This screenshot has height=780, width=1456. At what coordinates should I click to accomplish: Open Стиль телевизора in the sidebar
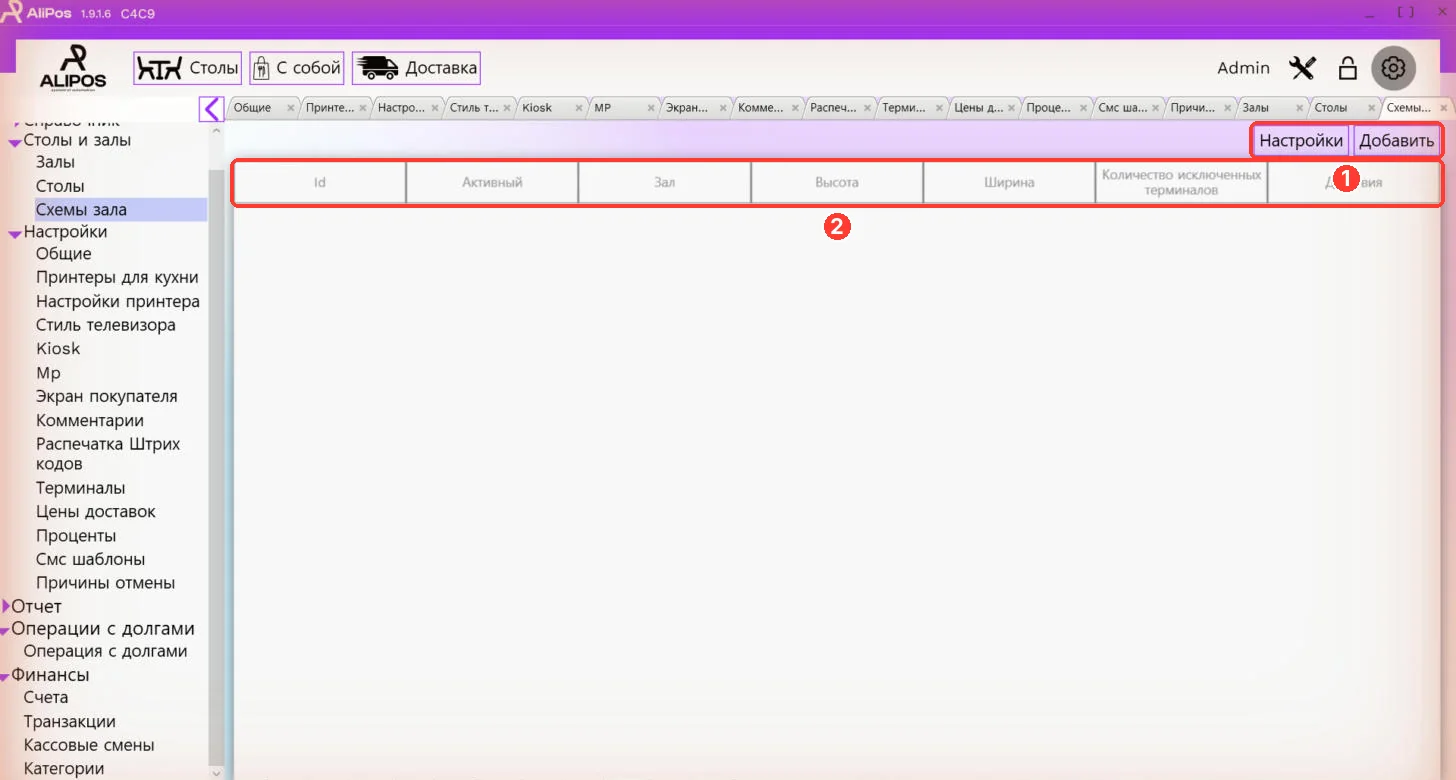106,325
